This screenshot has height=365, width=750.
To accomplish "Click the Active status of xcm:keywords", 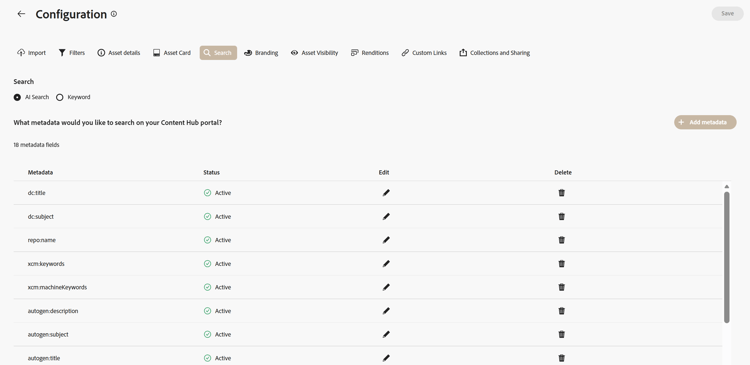I will point(217,264).
